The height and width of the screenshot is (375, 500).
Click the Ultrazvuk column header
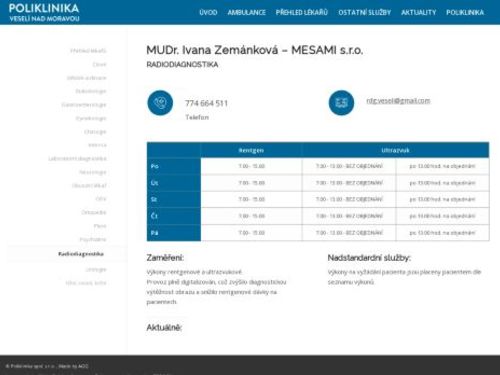396,150
